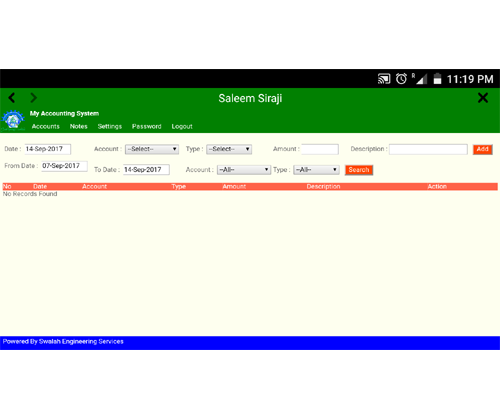Click the red Search button

(359, 170)
